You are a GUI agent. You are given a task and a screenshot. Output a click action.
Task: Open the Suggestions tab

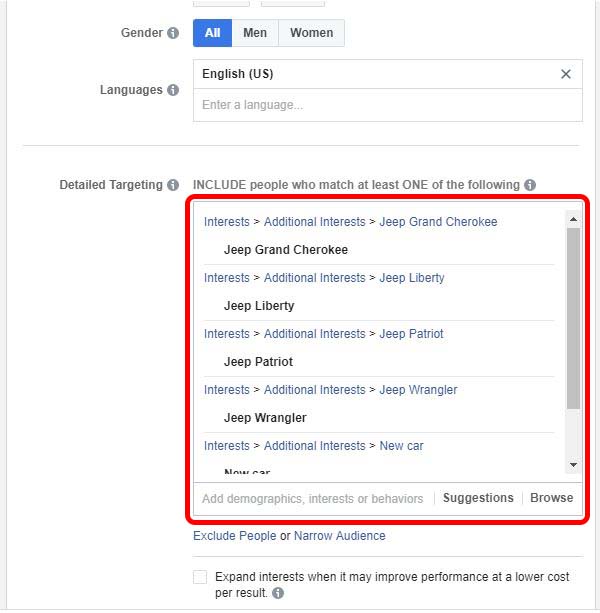click(x=478, y=498)
